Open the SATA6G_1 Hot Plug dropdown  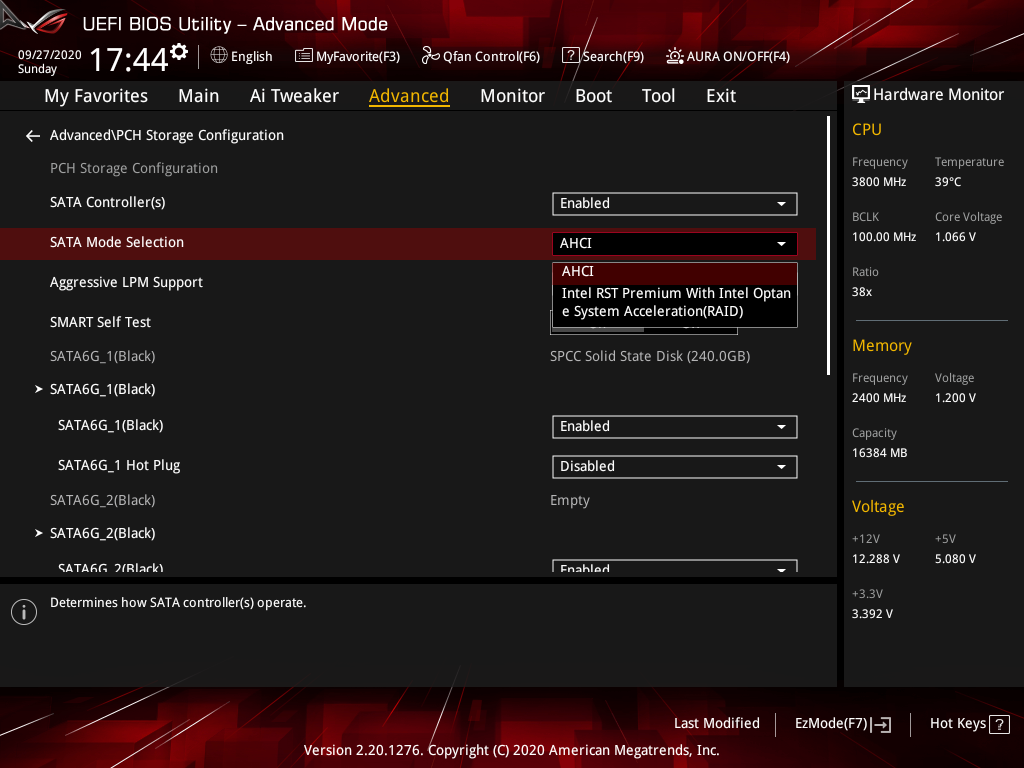coord(675,467)
